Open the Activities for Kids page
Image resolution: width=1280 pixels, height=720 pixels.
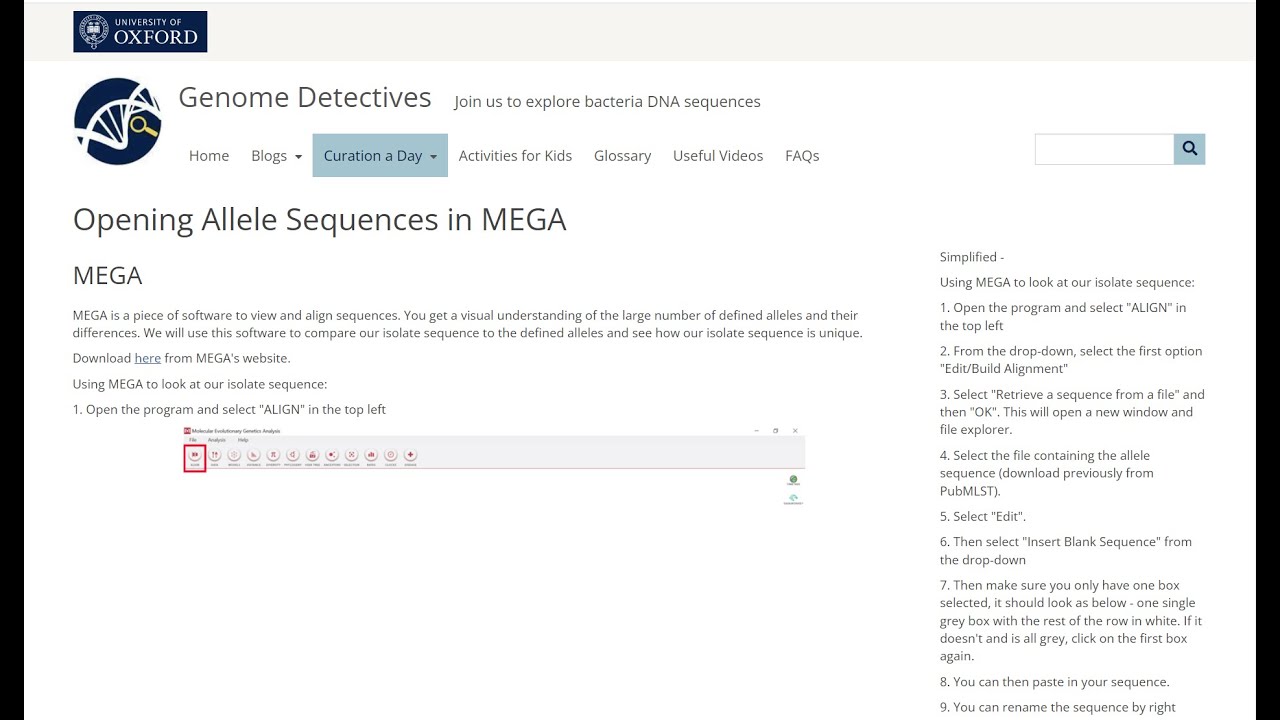[x=515, y=156]
